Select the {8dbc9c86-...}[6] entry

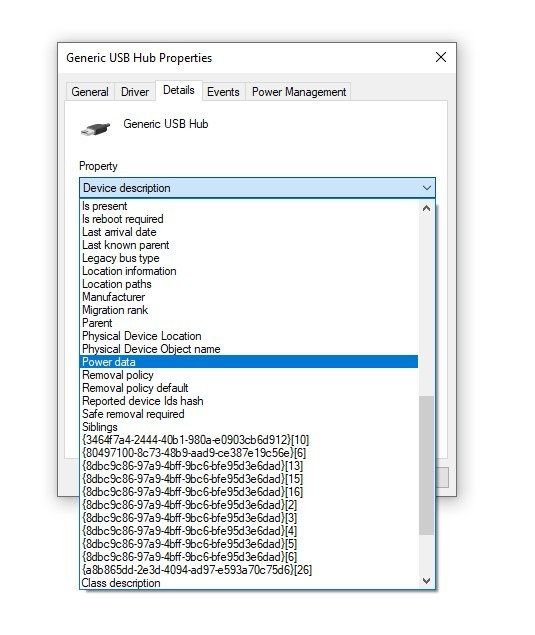click(249, 557)
